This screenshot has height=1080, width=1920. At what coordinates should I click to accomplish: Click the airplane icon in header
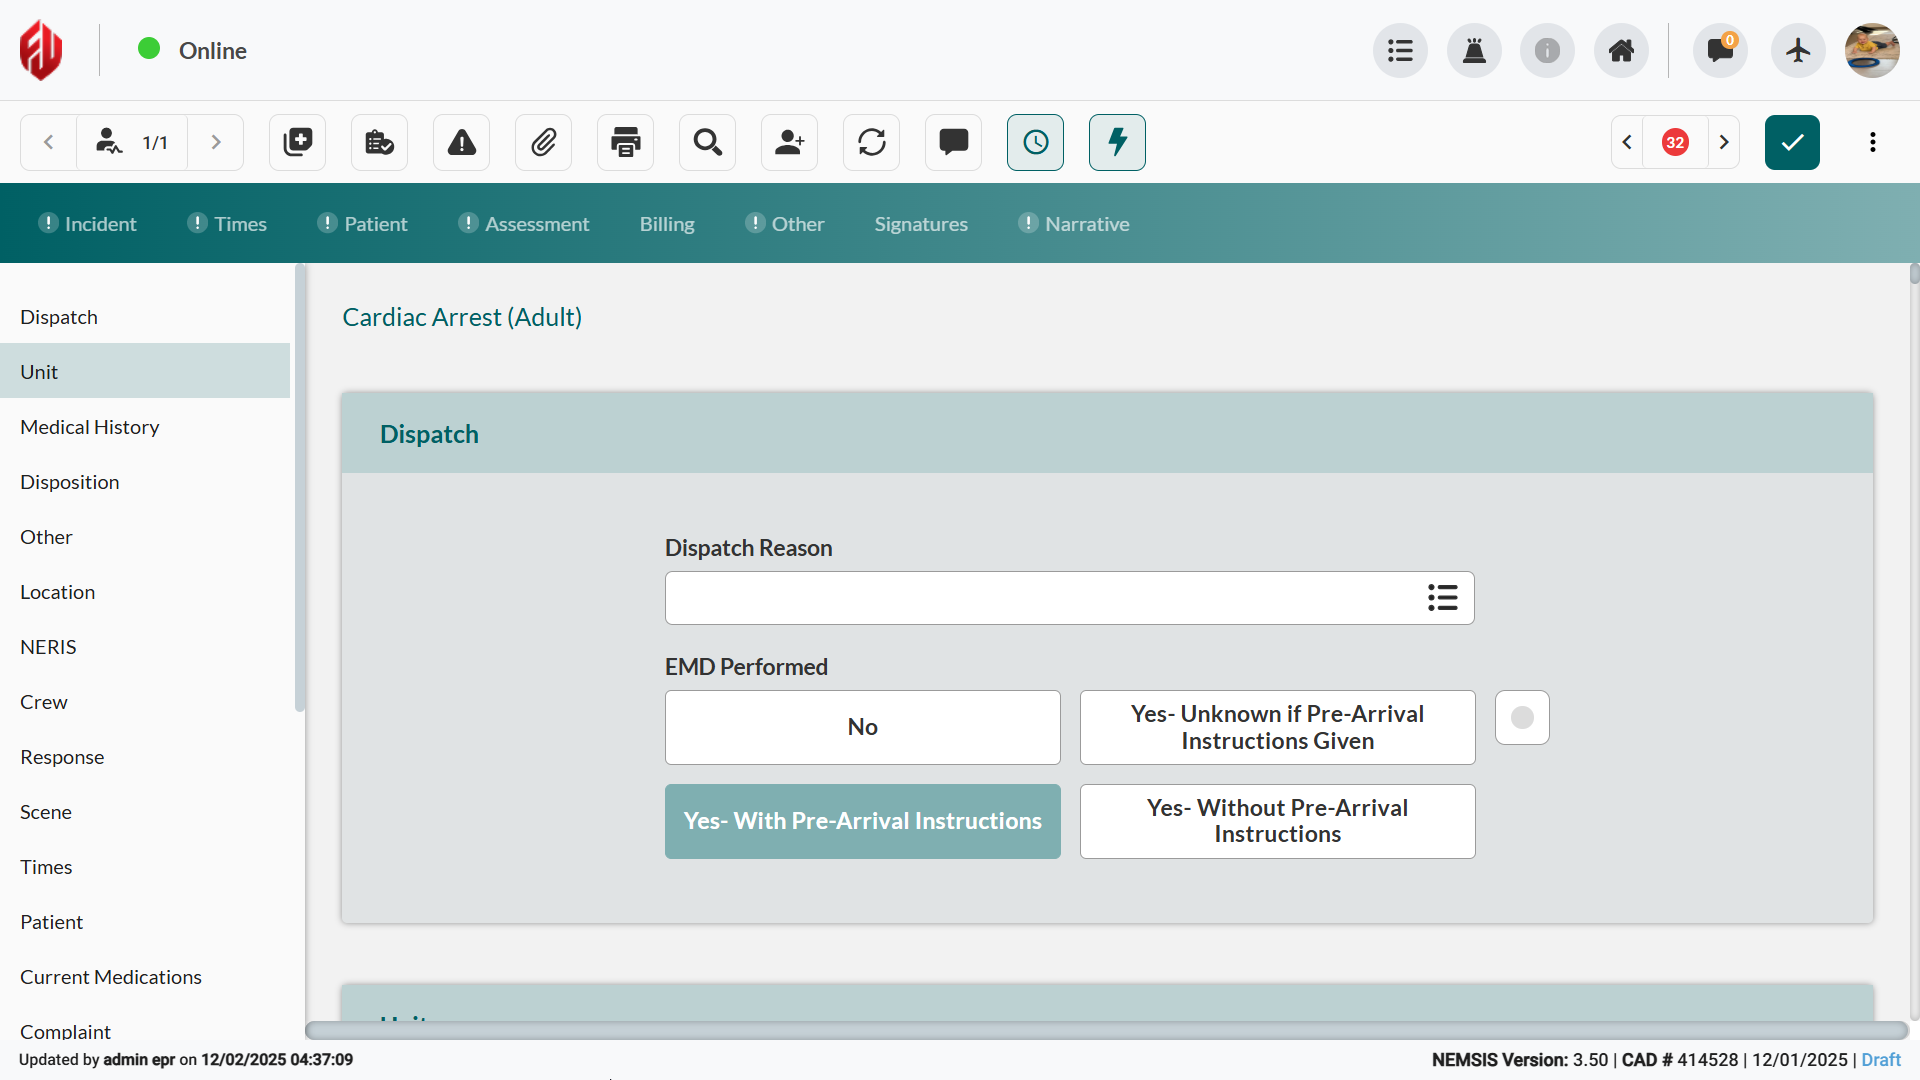coord(1797,50)
